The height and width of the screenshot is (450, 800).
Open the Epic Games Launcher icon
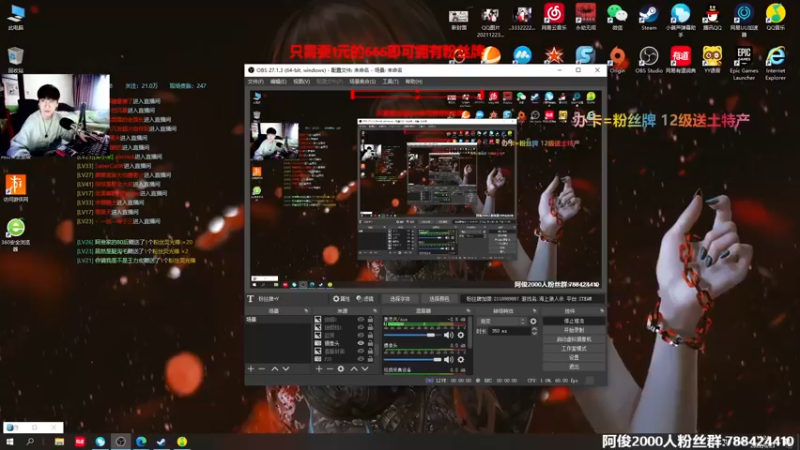pyautogui.click(x=743, y=63)
